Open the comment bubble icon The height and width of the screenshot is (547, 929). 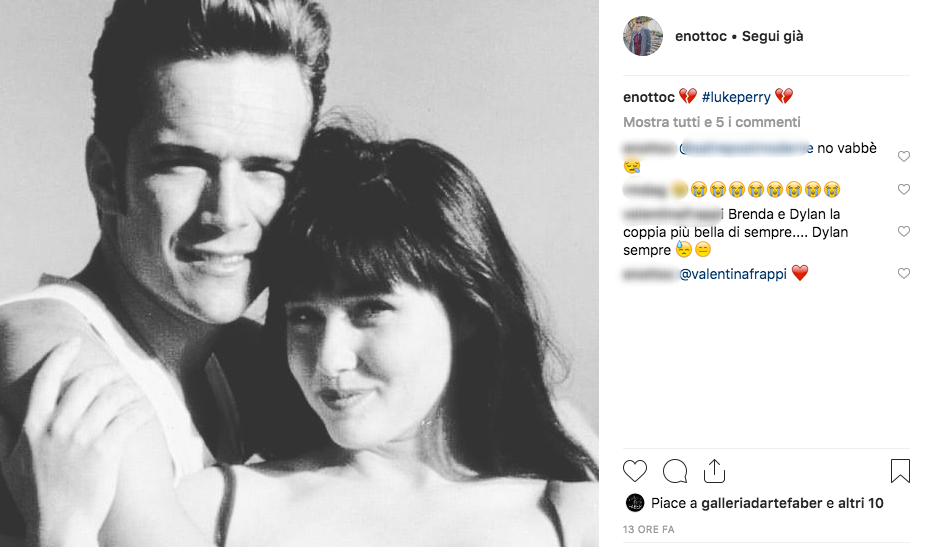(x=675, y=471)
